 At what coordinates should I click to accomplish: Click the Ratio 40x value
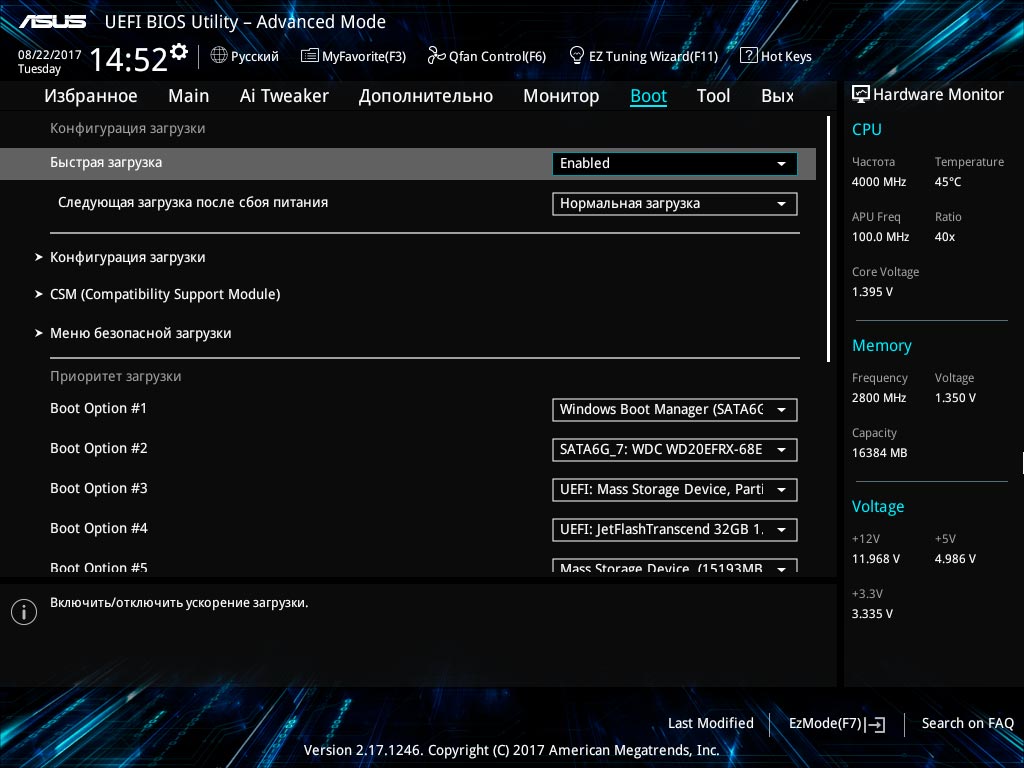[945, 237]
